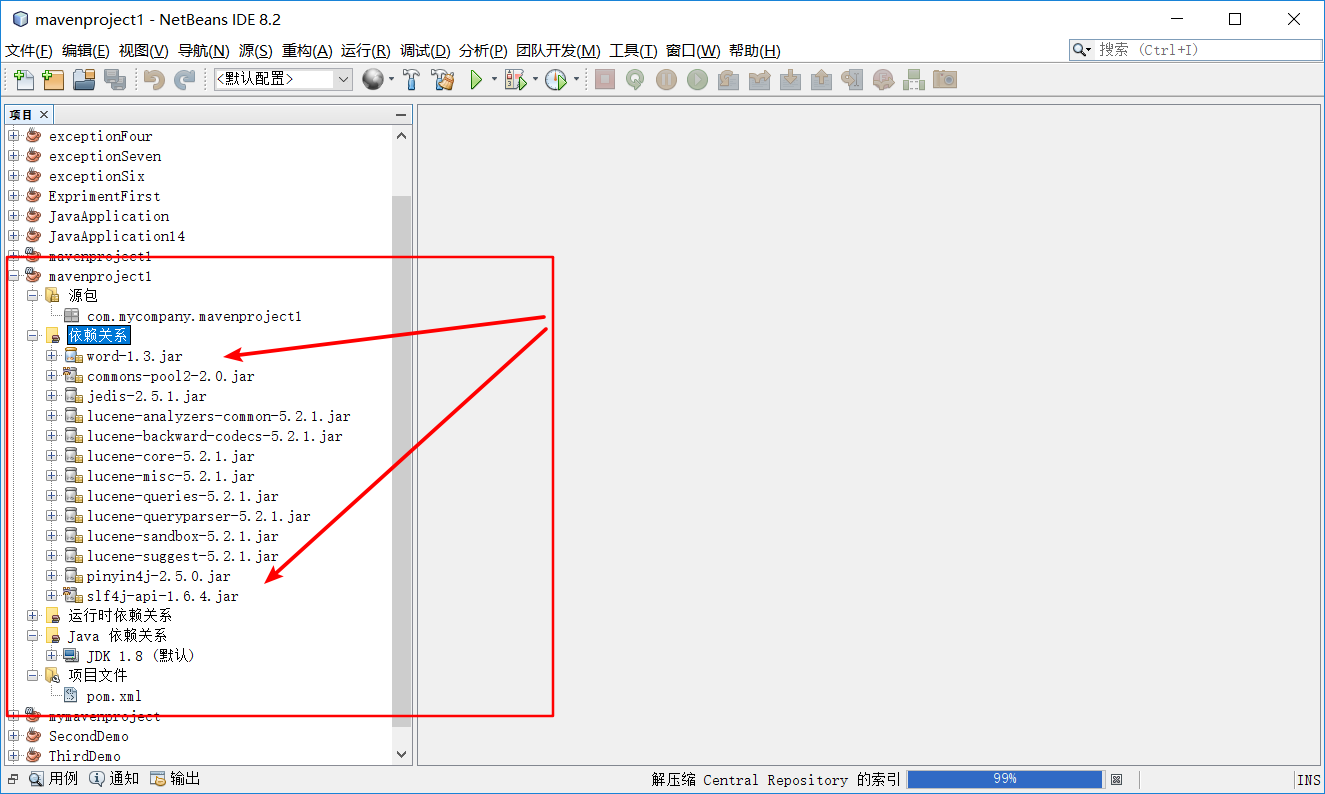Viewport: 1325px width, 794px height.
Task: Open the 输出 output window
Action: point(175,778)
